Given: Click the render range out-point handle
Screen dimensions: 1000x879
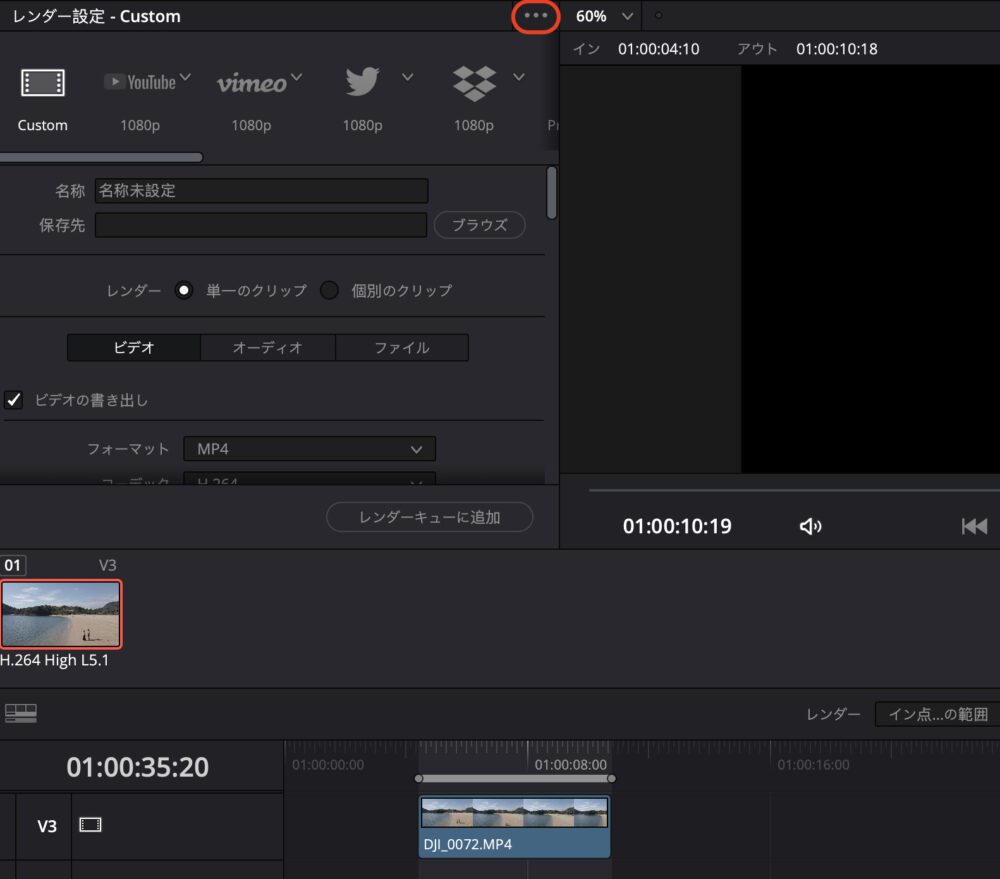Looking at the screenshot, I should (x=611, y=778).
